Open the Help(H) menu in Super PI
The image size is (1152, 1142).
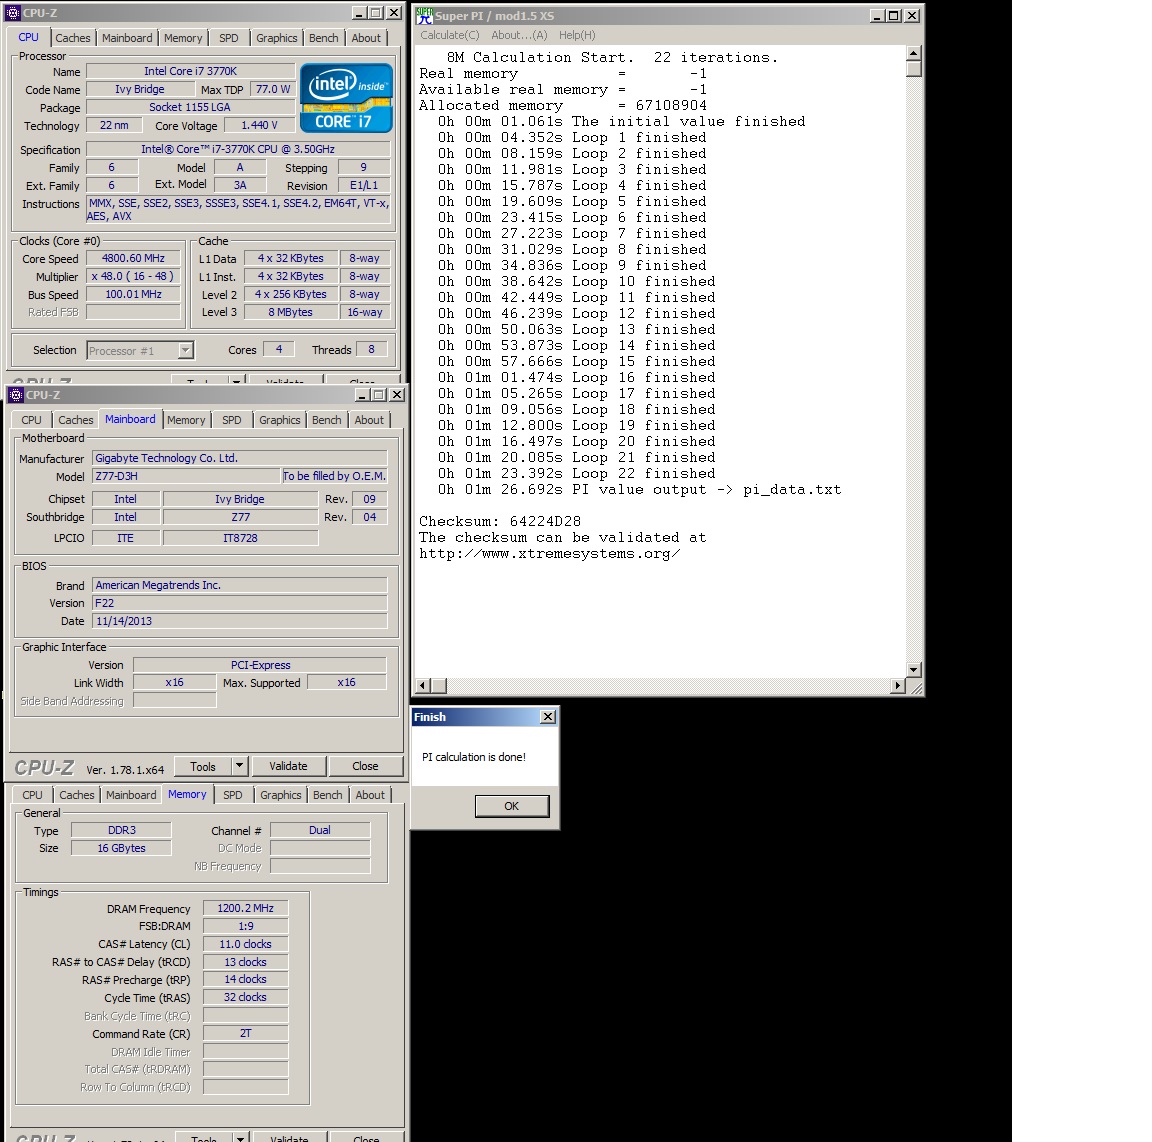pos(577,35)
